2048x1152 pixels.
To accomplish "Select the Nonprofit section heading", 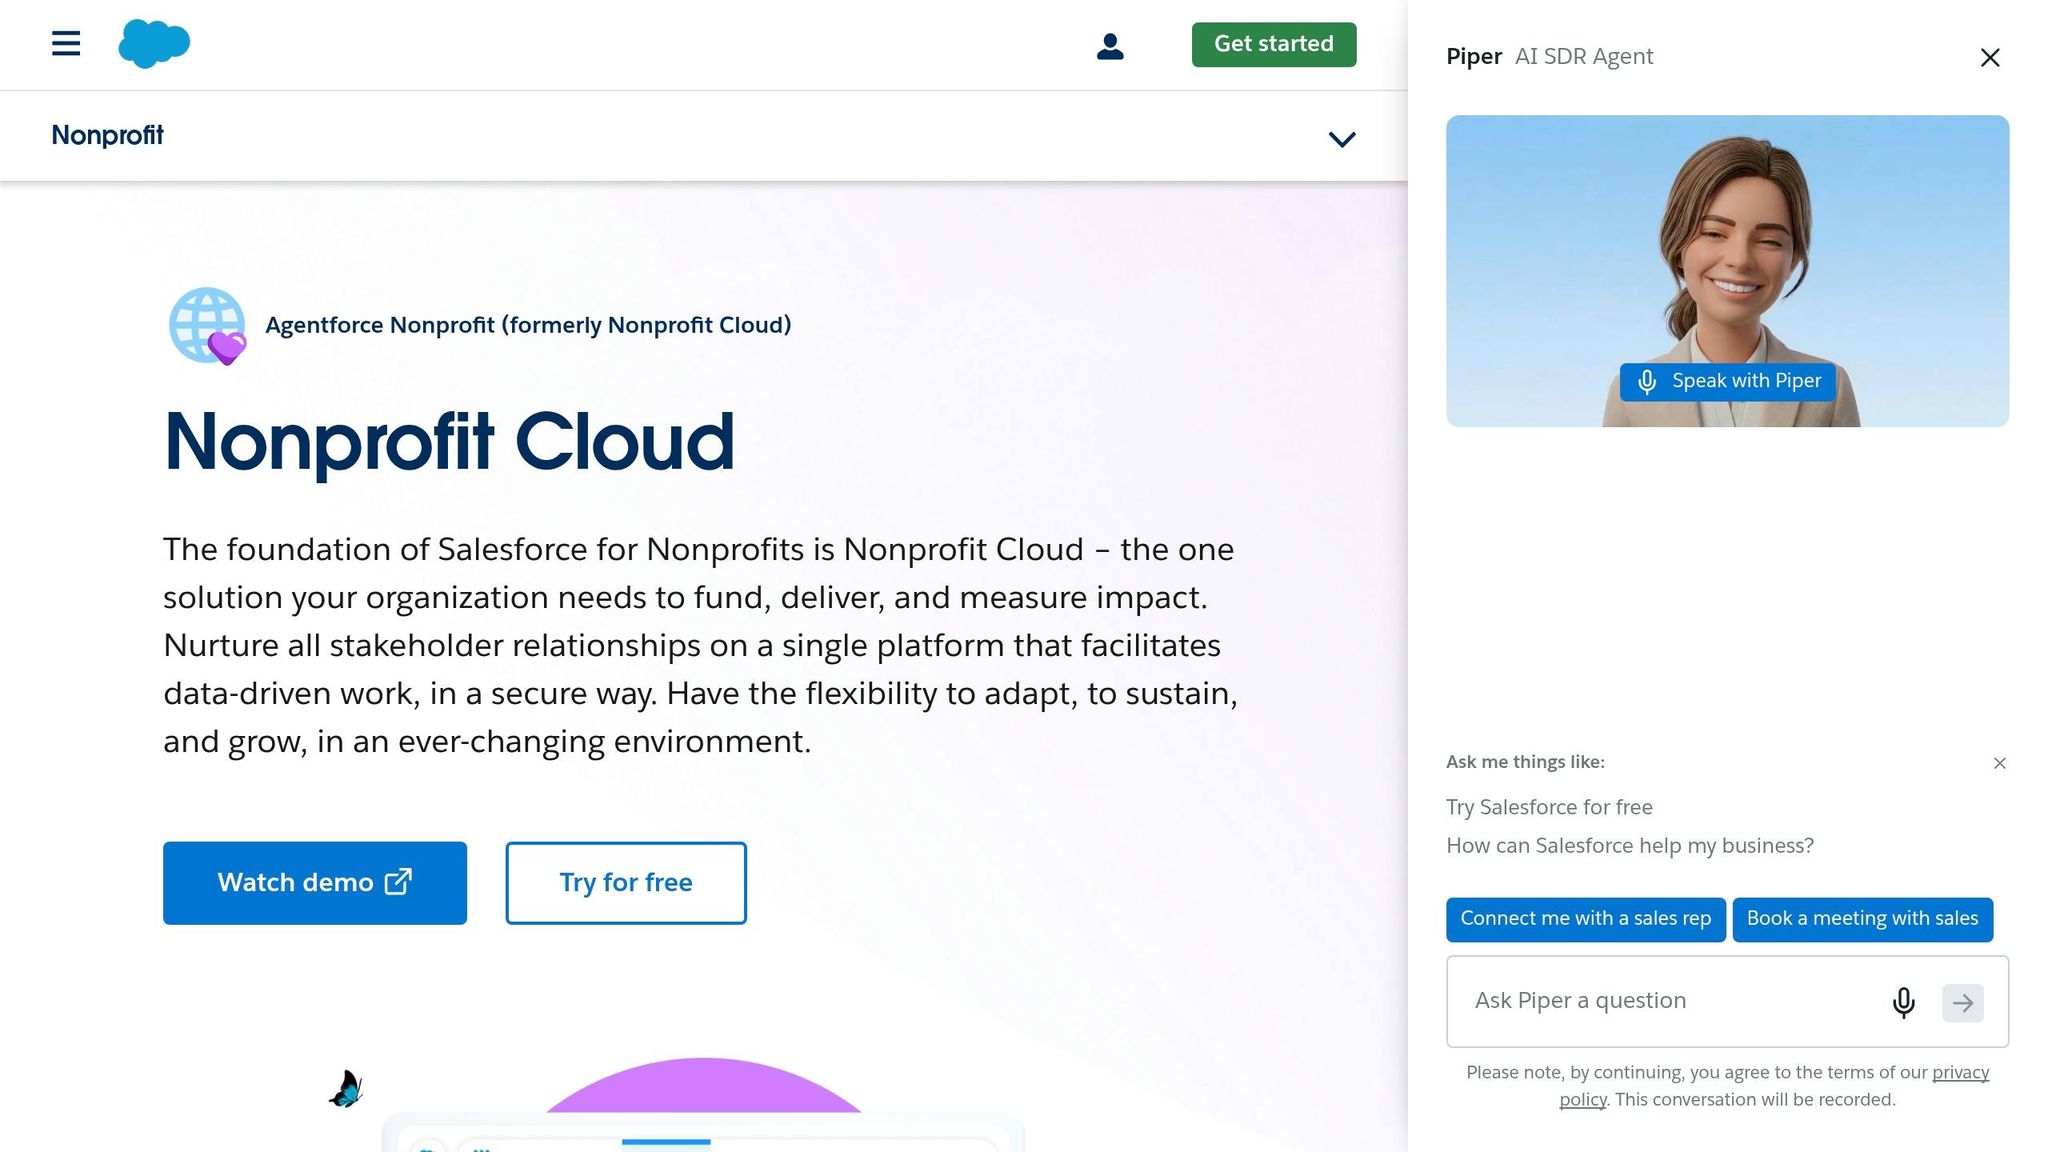I will 107,135.
